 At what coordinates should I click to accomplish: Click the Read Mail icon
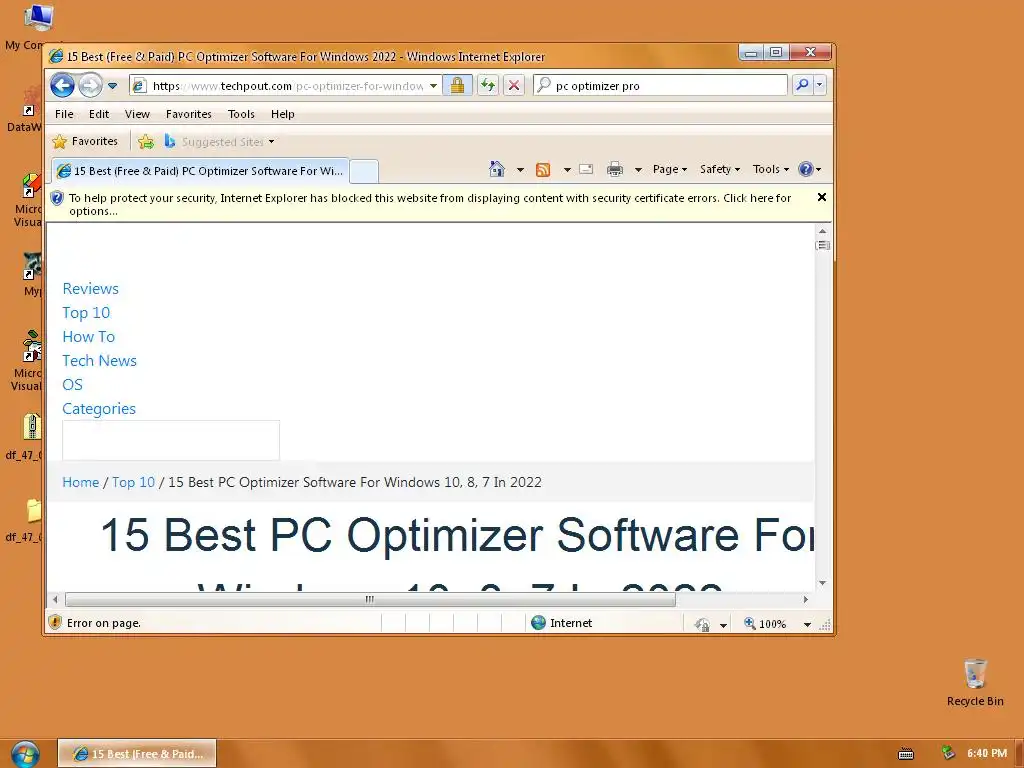click(x=586, y=169)
